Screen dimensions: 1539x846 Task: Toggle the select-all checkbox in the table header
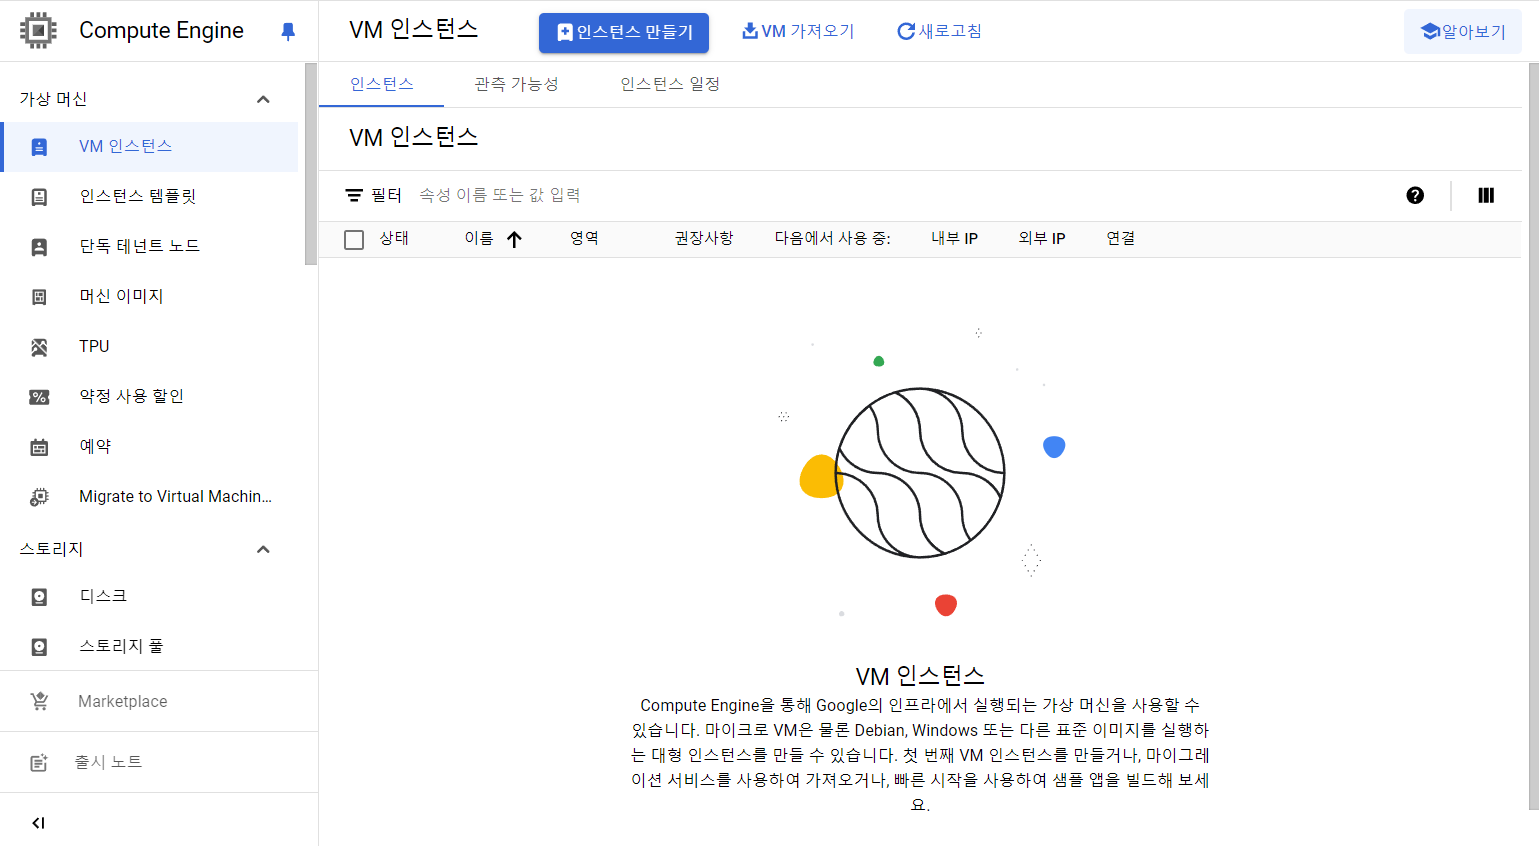tap(354, 240)
